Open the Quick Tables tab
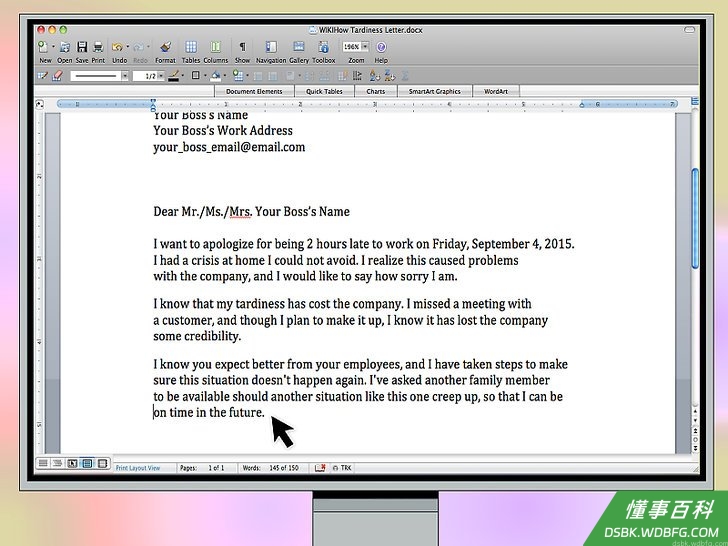This screenshot has width=728, height=546. [x=324, y=91]
